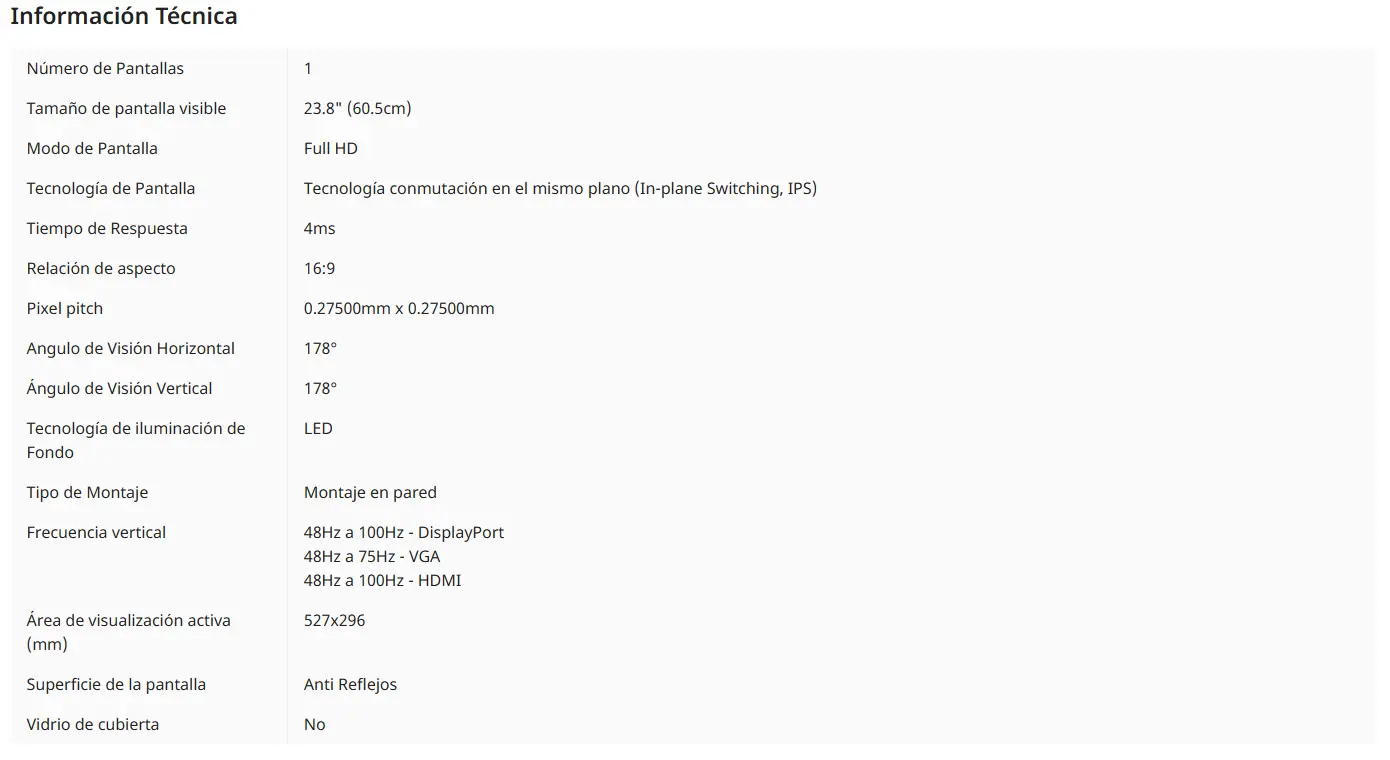
Task: Select the Número de Pantallas label
Action: [x=105, y=68]
